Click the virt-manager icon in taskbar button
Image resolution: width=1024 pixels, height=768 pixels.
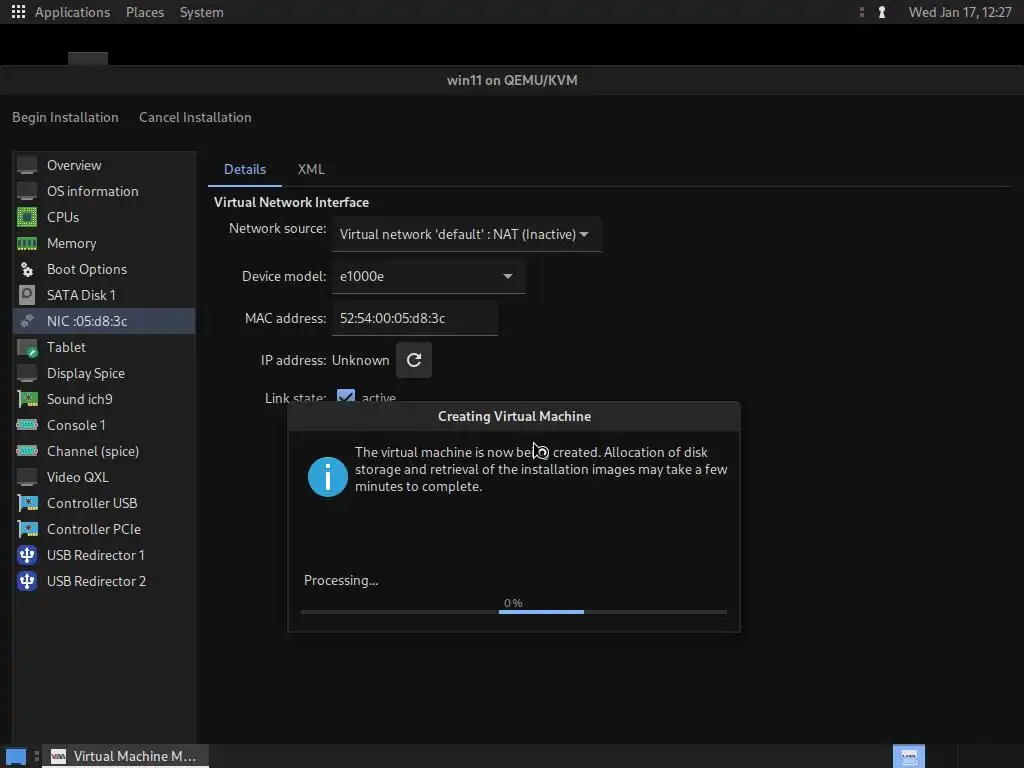click(x=58, y=756)
